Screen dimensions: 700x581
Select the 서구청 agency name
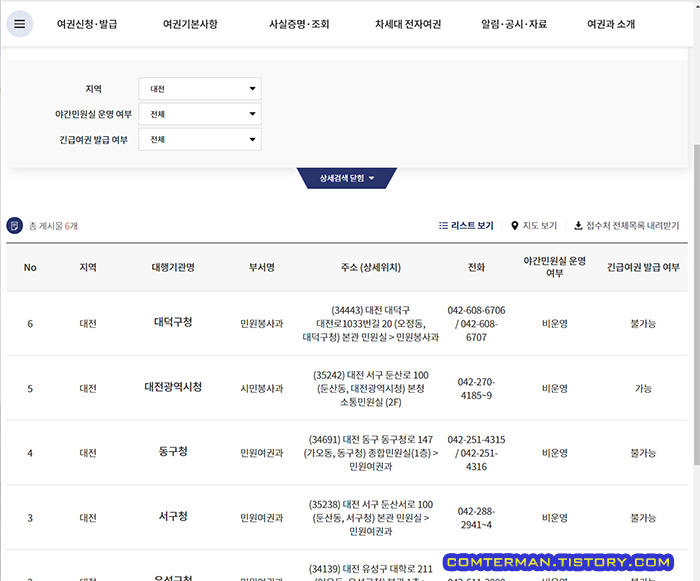(173, 516)
